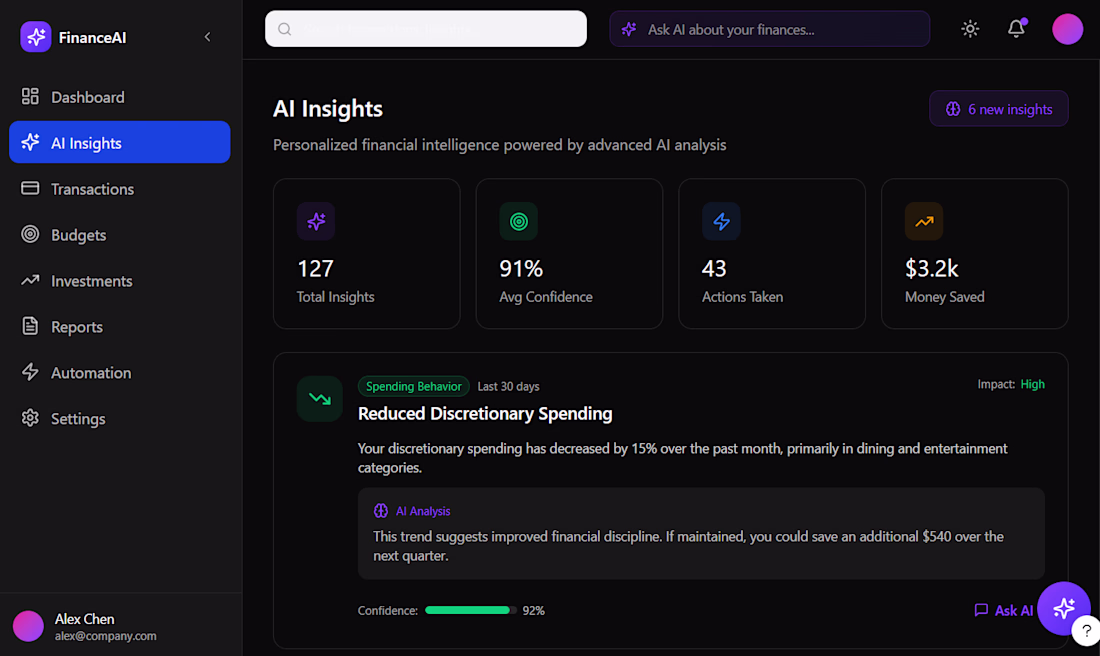This screenshot has width=1100, height=656.
Task: Click the 91% Avg Confidence value
Action: coord(521,269)
